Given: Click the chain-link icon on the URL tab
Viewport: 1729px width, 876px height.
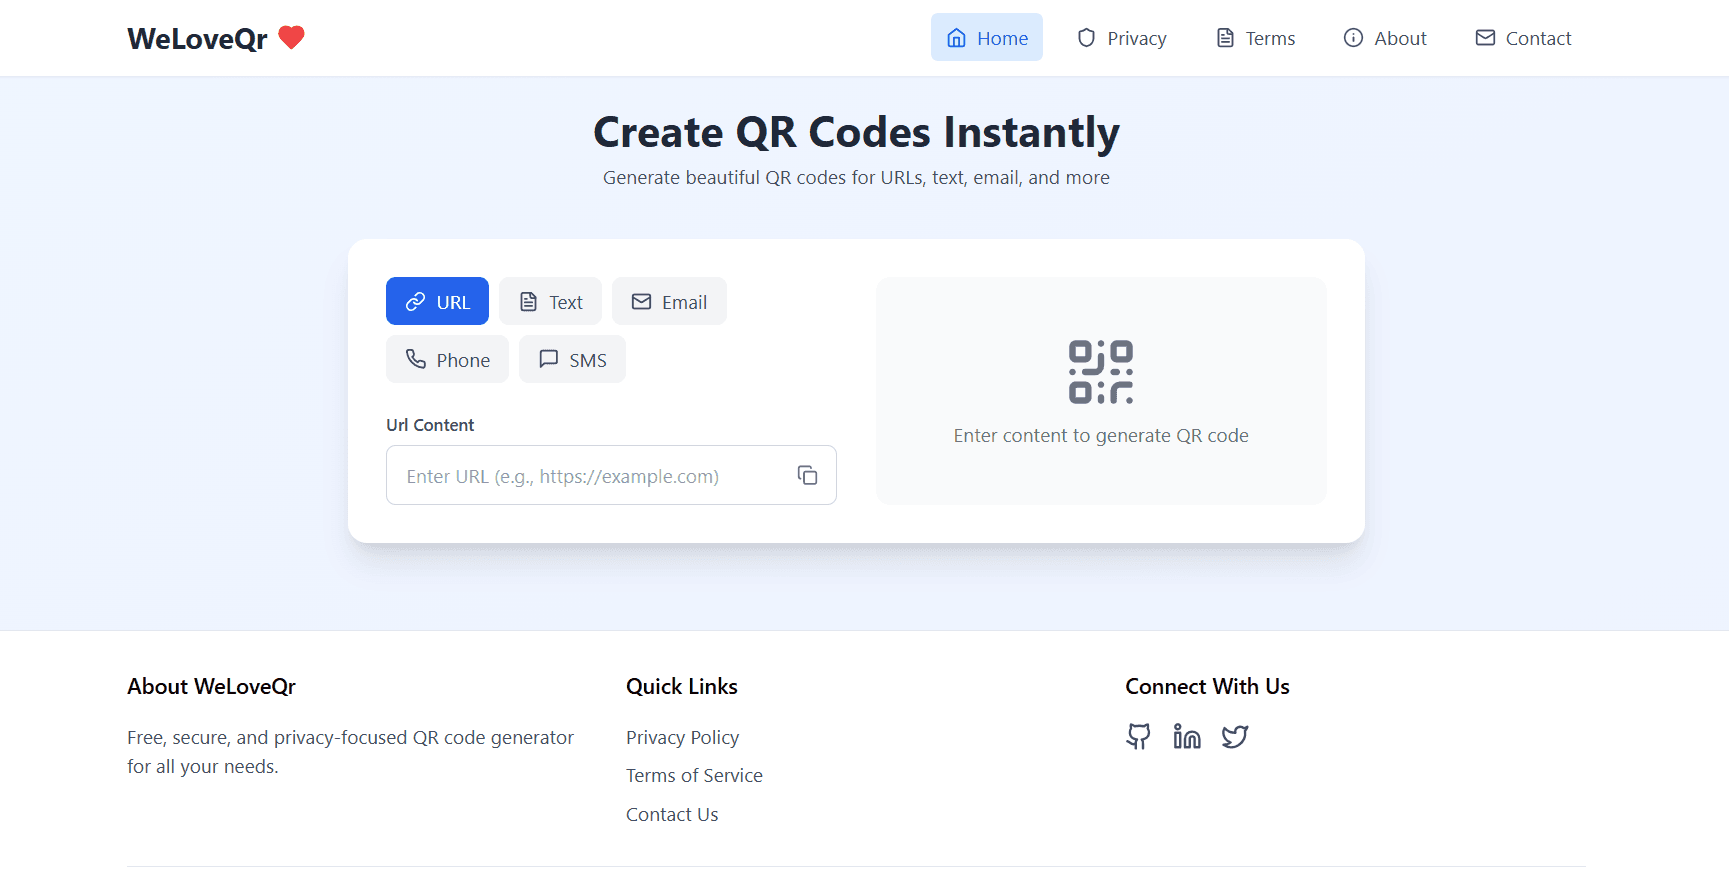Looking at the screenshot, I should pyautogui.click(x=416, y=301).
